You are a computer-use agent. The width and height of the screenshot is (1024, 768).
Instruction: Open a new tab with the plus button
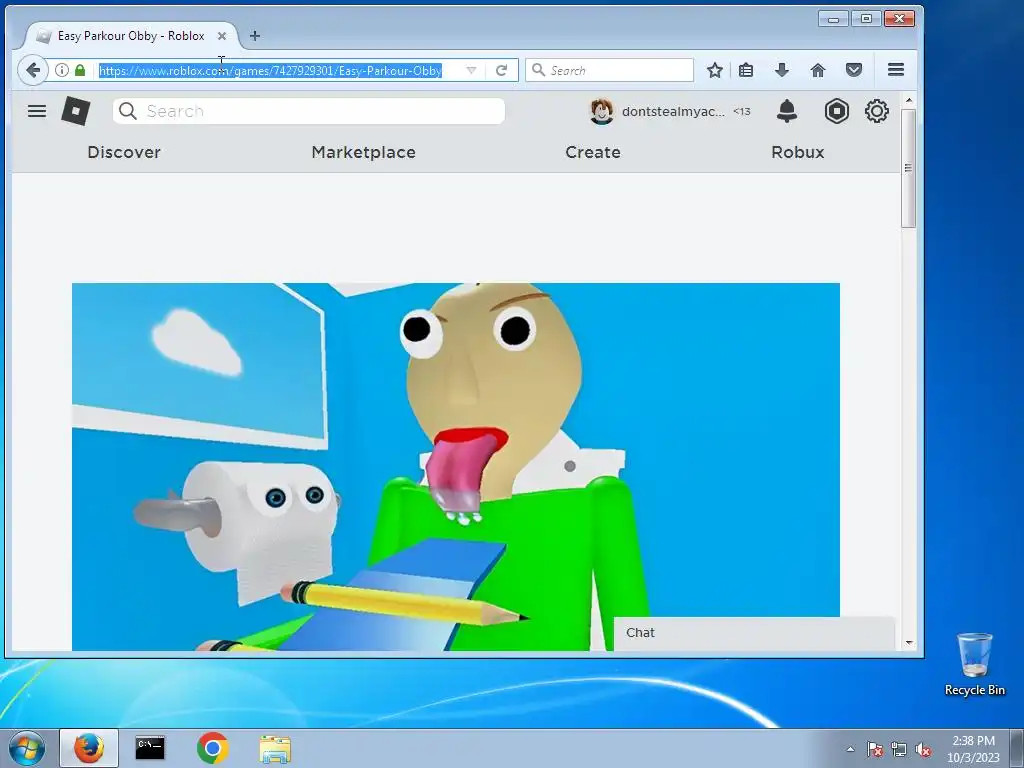point(255,36)
